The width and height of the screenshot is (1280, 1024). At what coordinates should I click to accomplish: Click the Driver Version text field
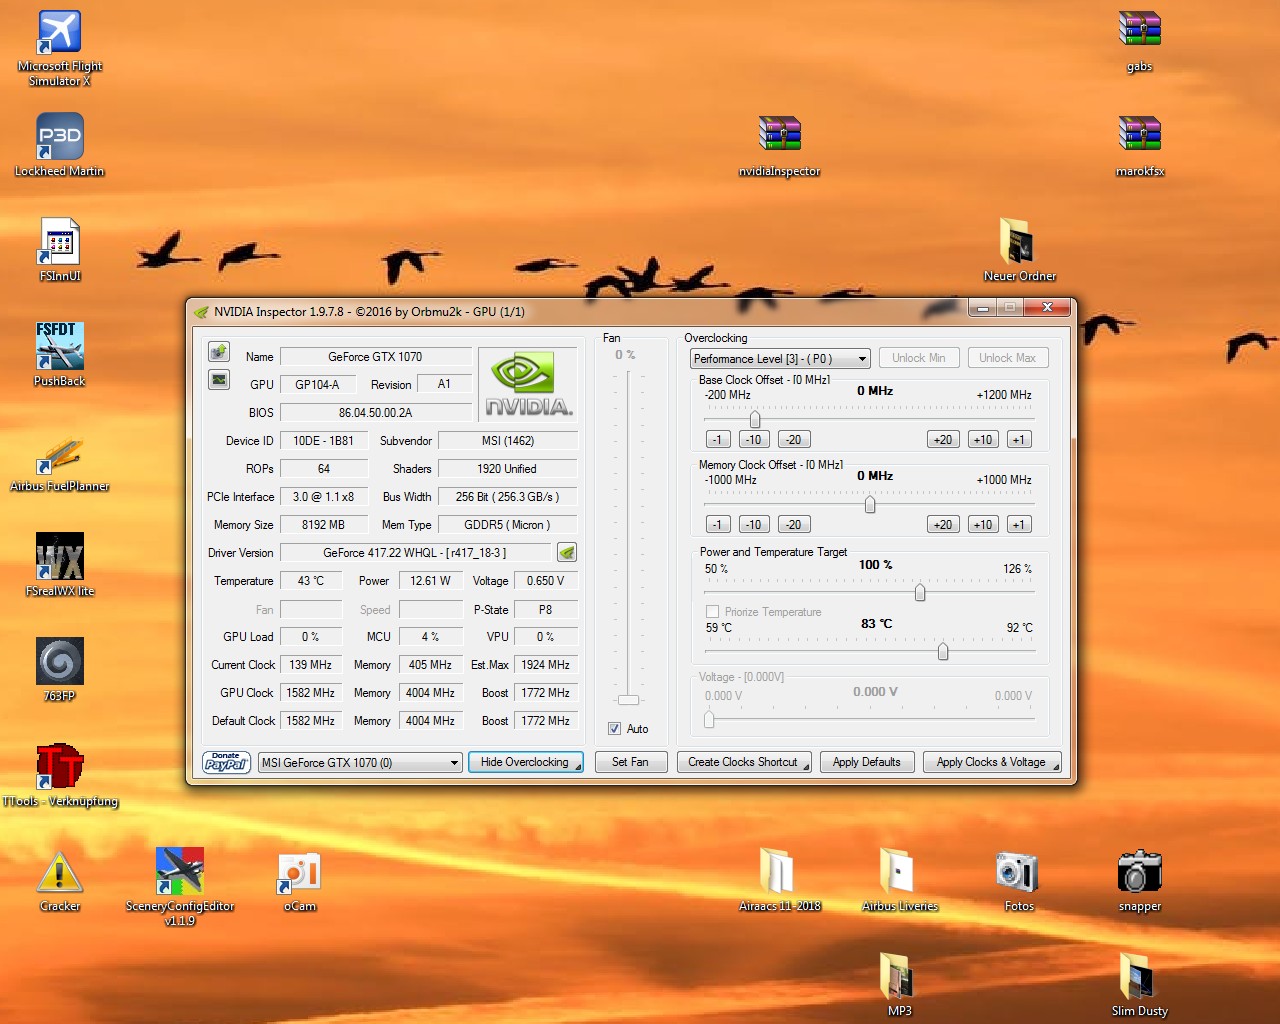[x=415, y=553]
